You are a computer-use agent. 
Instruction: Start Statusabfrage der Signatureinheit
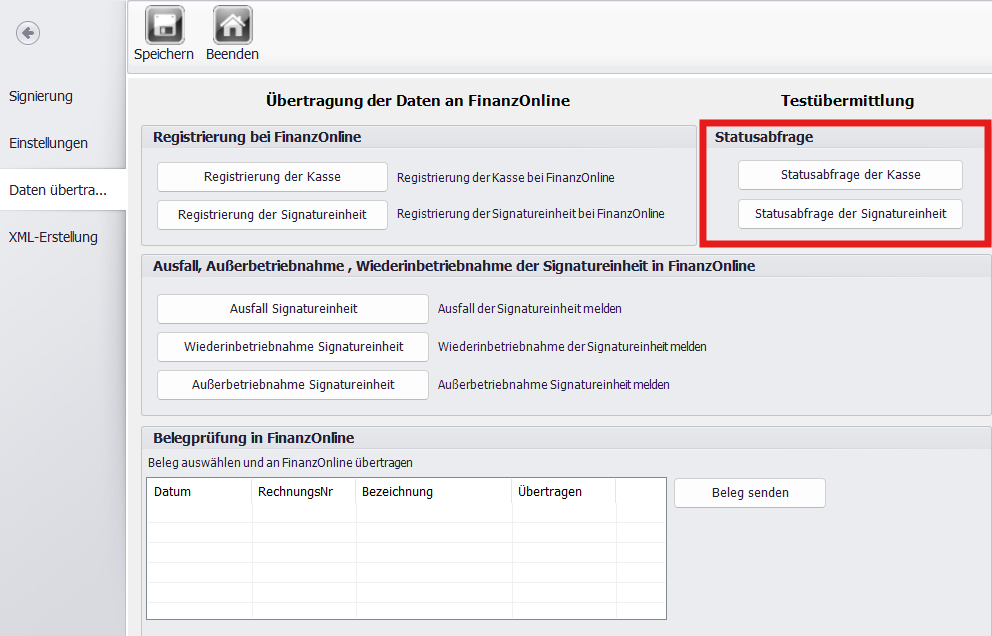pyautogui.click(x=850, y=214)
